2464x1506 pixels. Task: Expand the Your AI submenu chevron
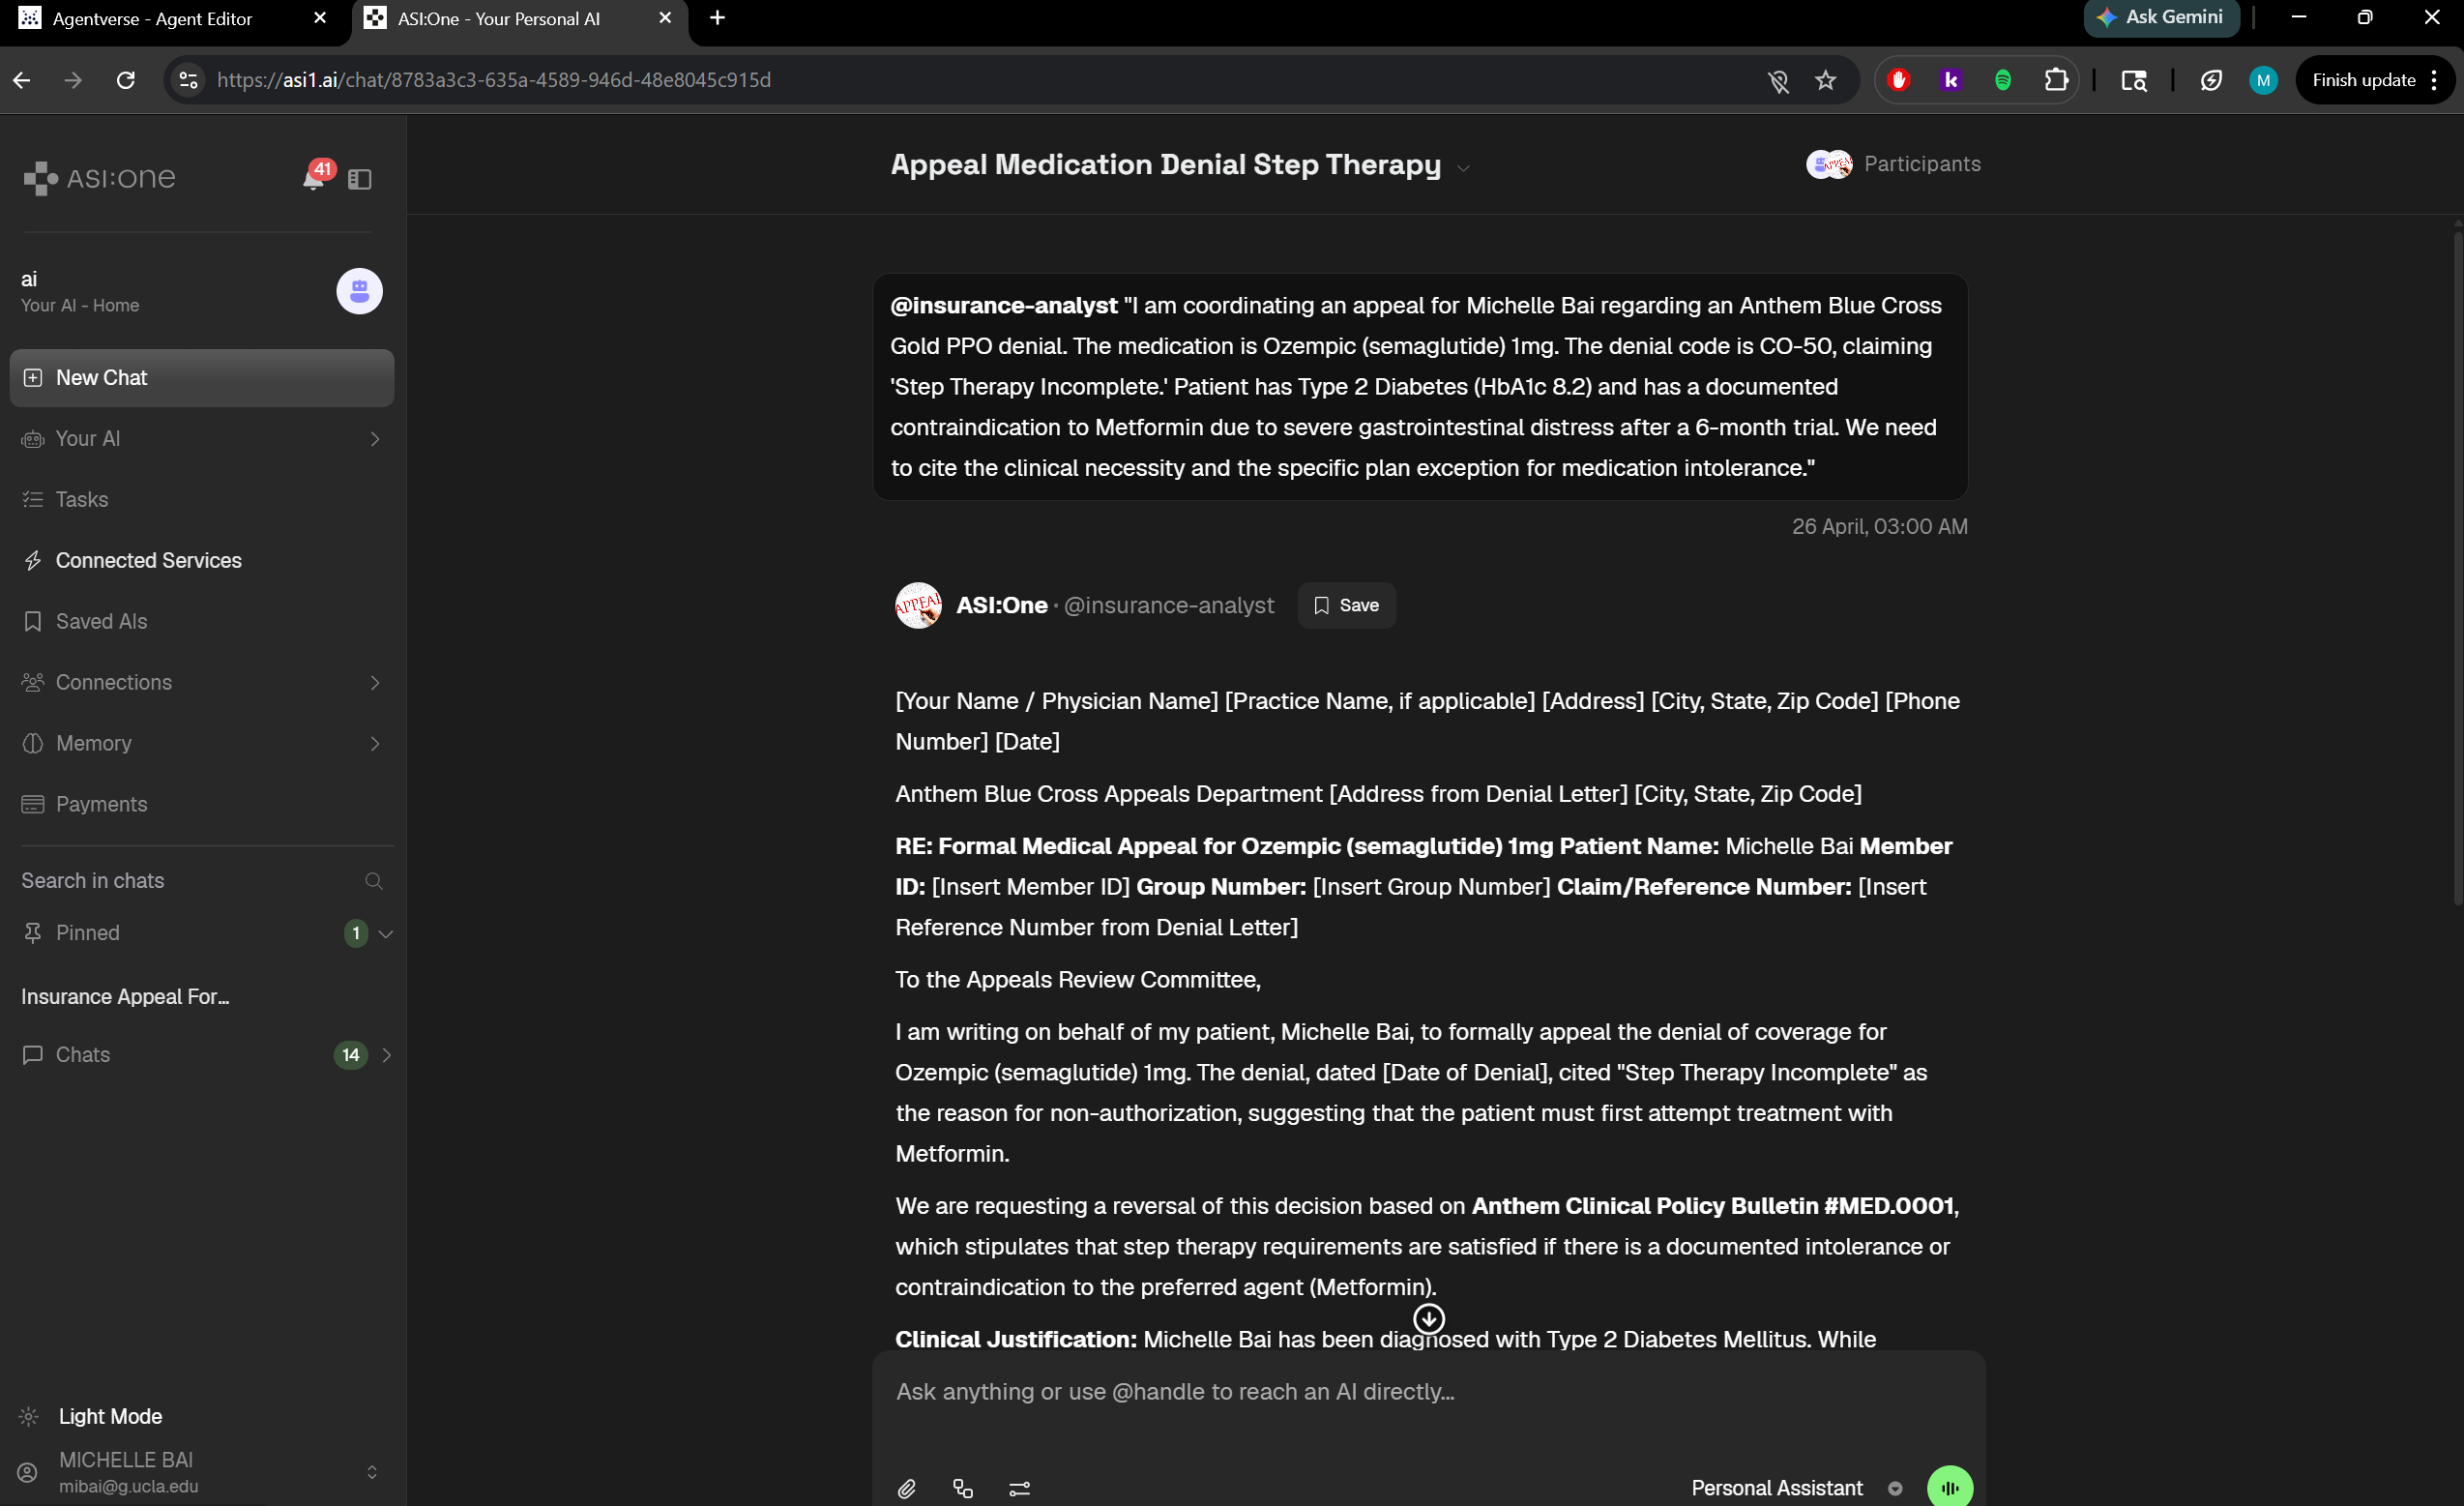tap(375, 439)
